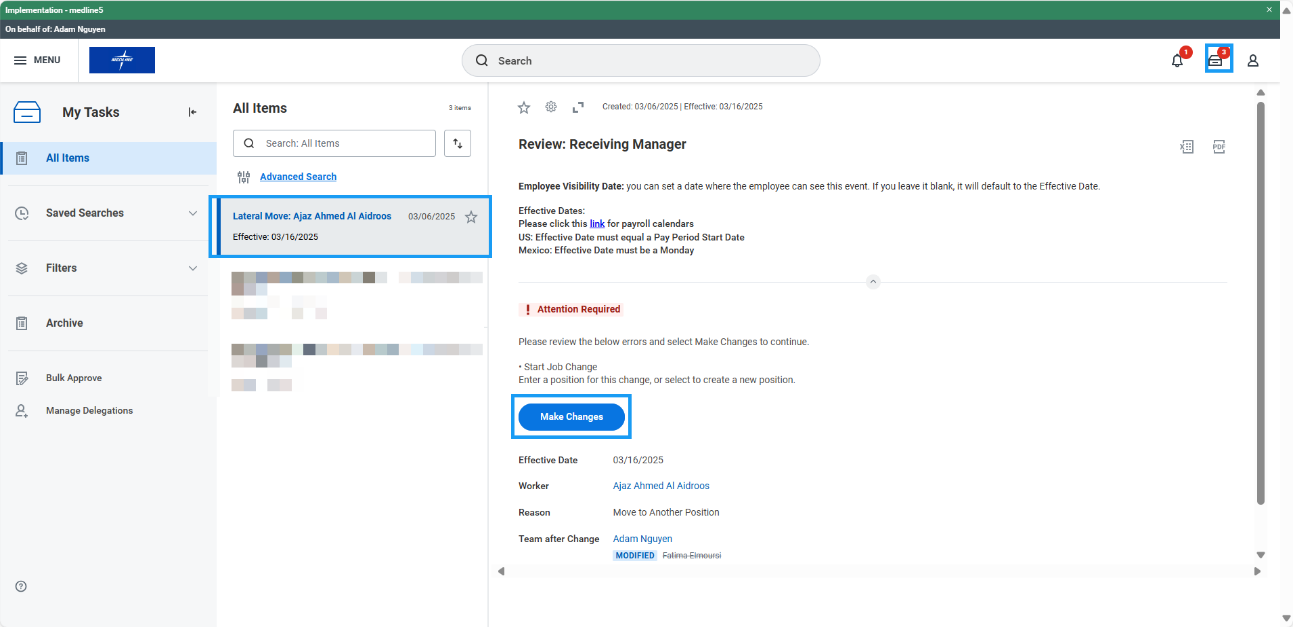
Task: Expand the Filters section
Action: [193, 268]
